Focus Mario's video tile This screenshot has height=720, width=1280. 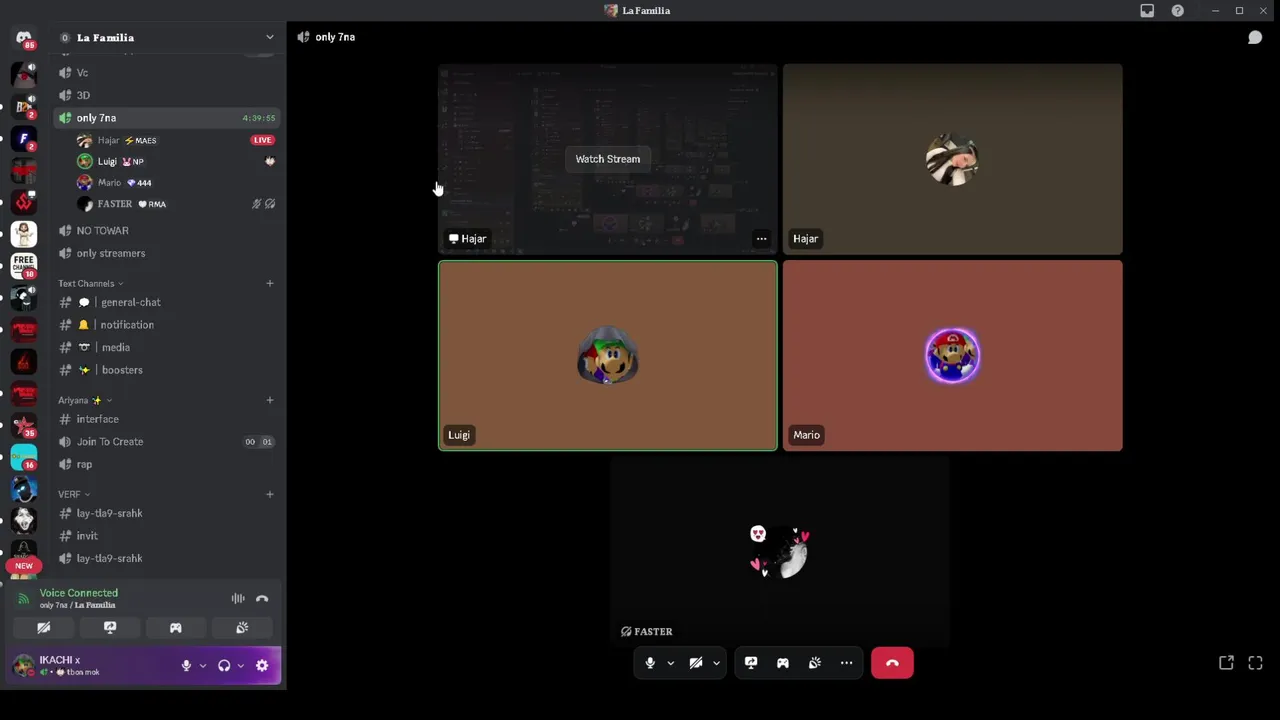click(953, 356)
